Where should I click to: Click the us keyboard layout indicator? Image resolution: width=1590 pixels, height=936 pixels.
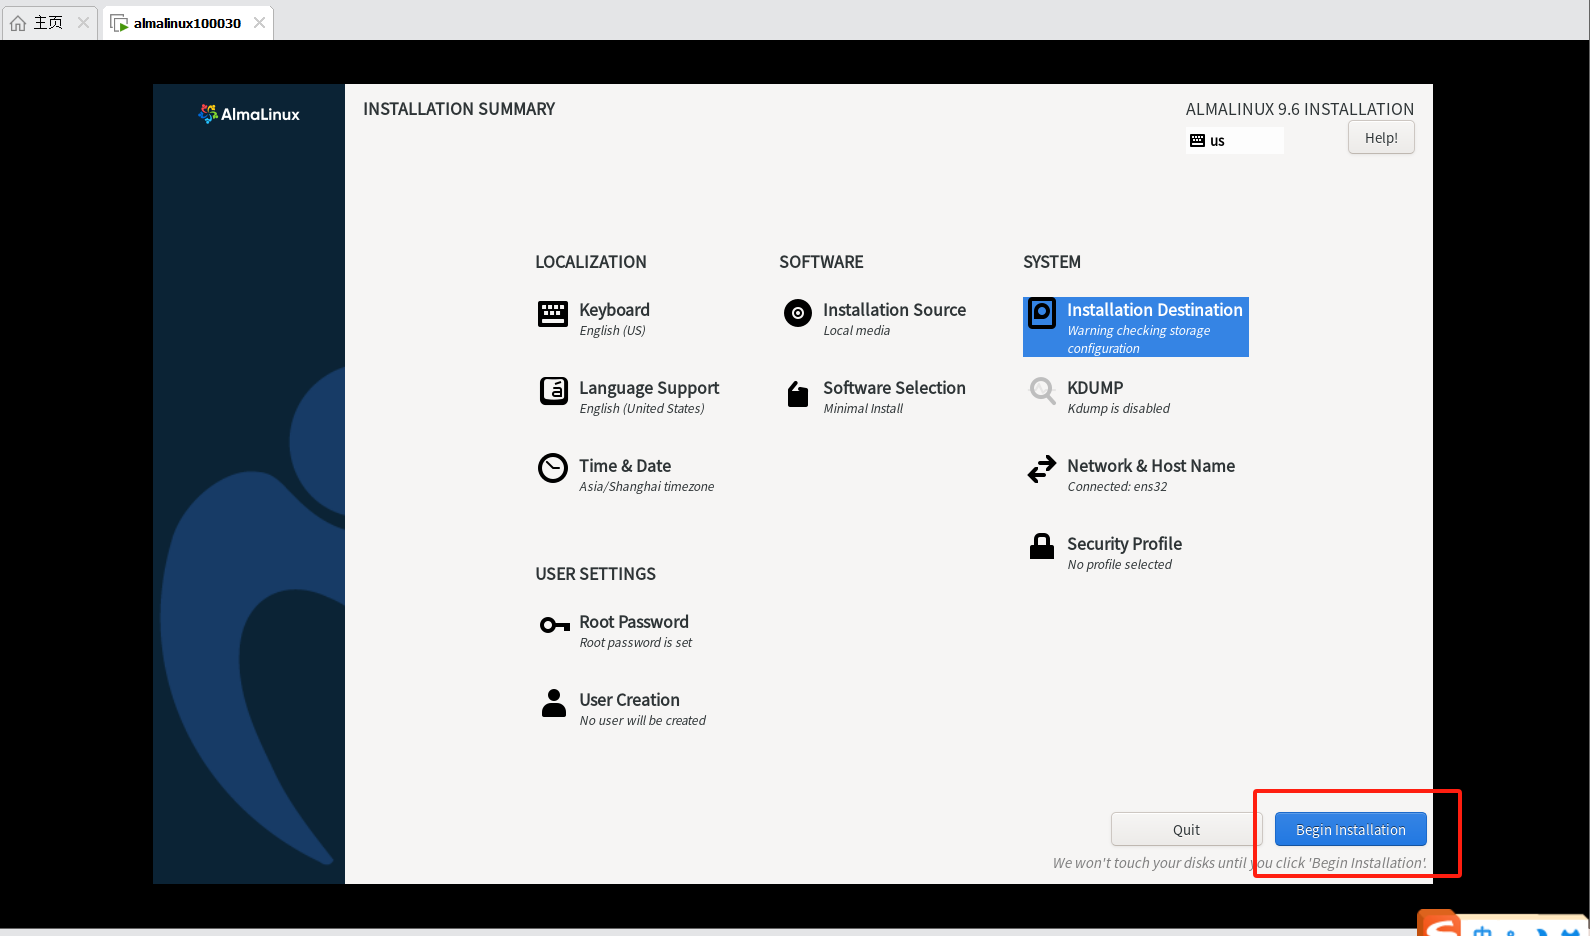click(1235, 140)
